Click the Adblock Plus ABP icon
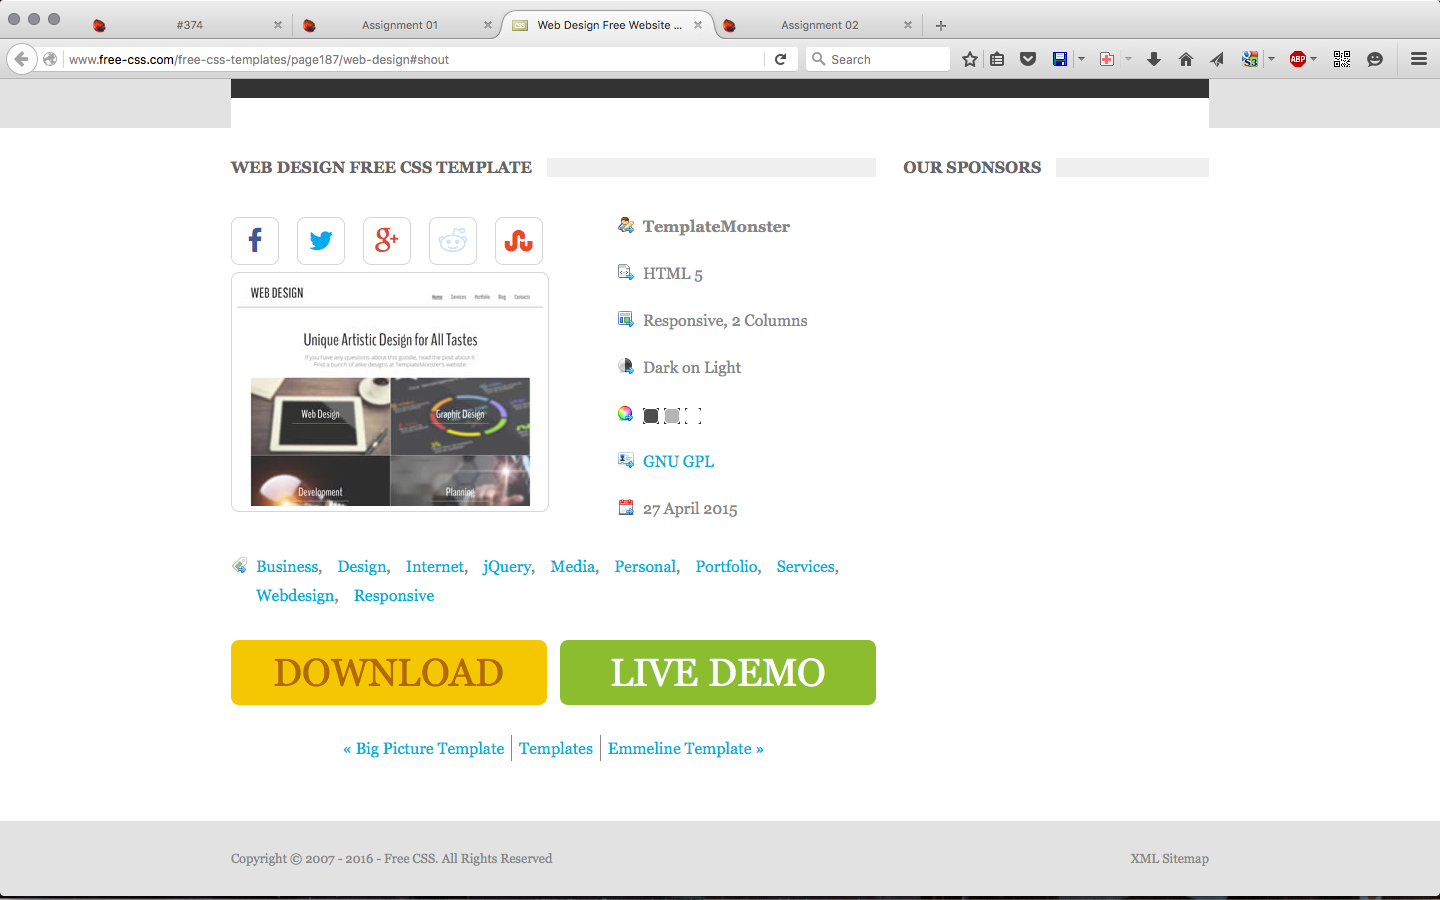The width and height of the screenshot is (1440, 900). tap(1298, 59)
